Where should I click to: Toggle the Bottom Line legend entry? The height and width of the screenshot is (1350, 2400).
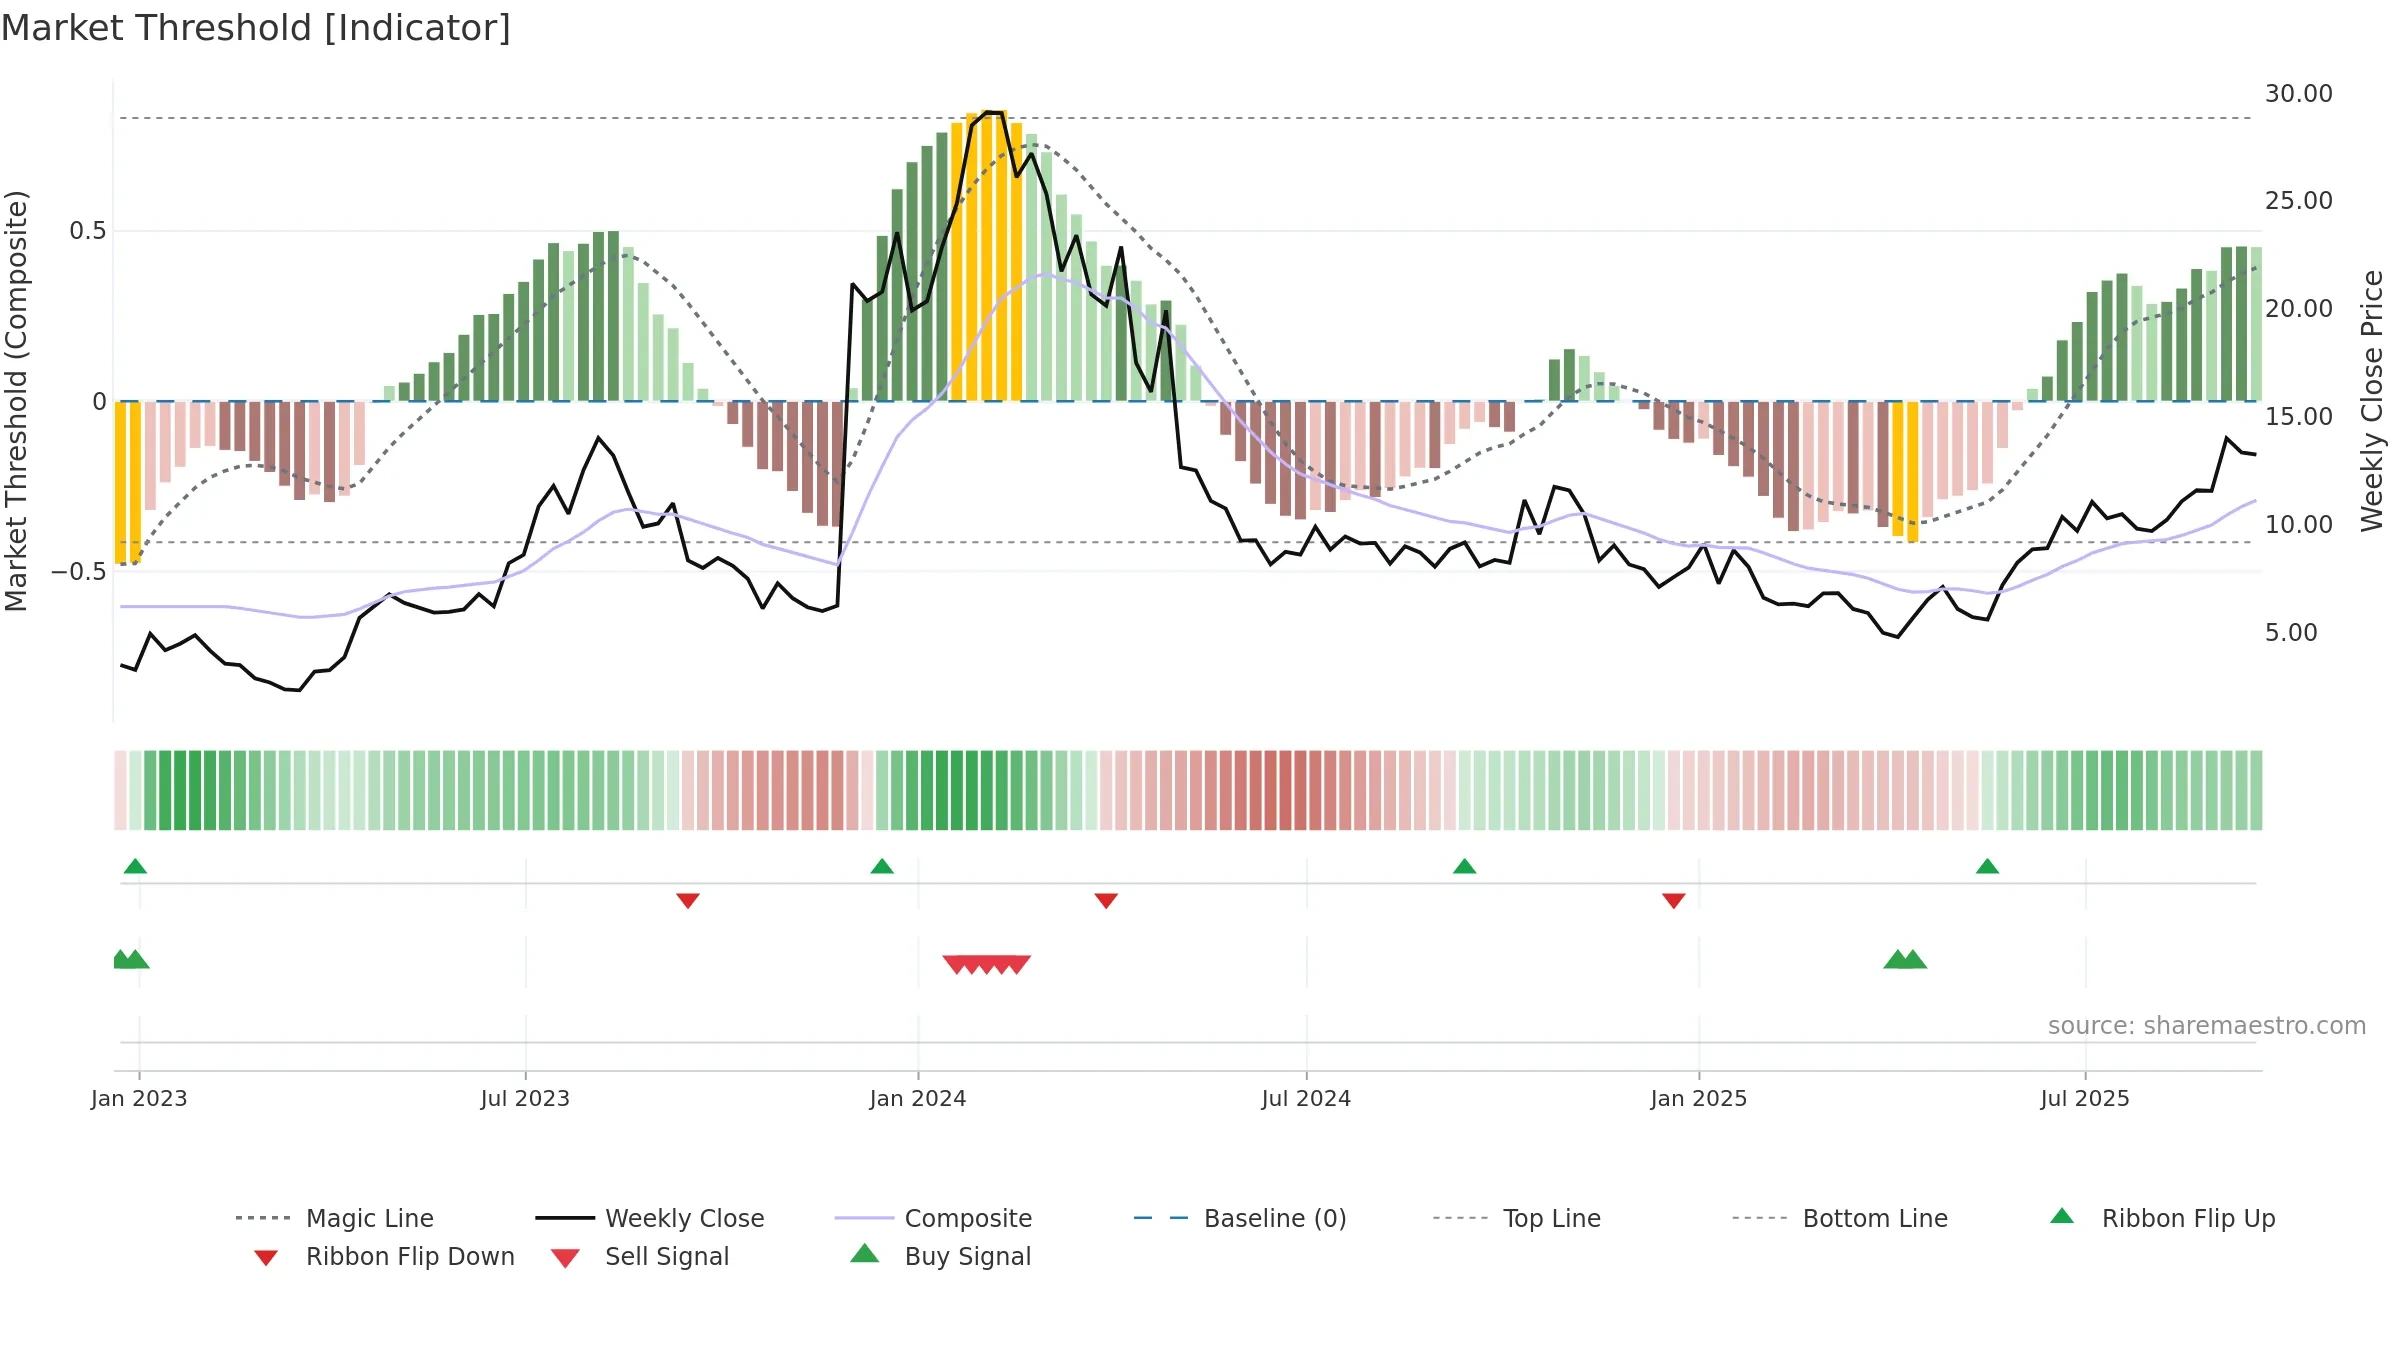click(1840, 1218)
